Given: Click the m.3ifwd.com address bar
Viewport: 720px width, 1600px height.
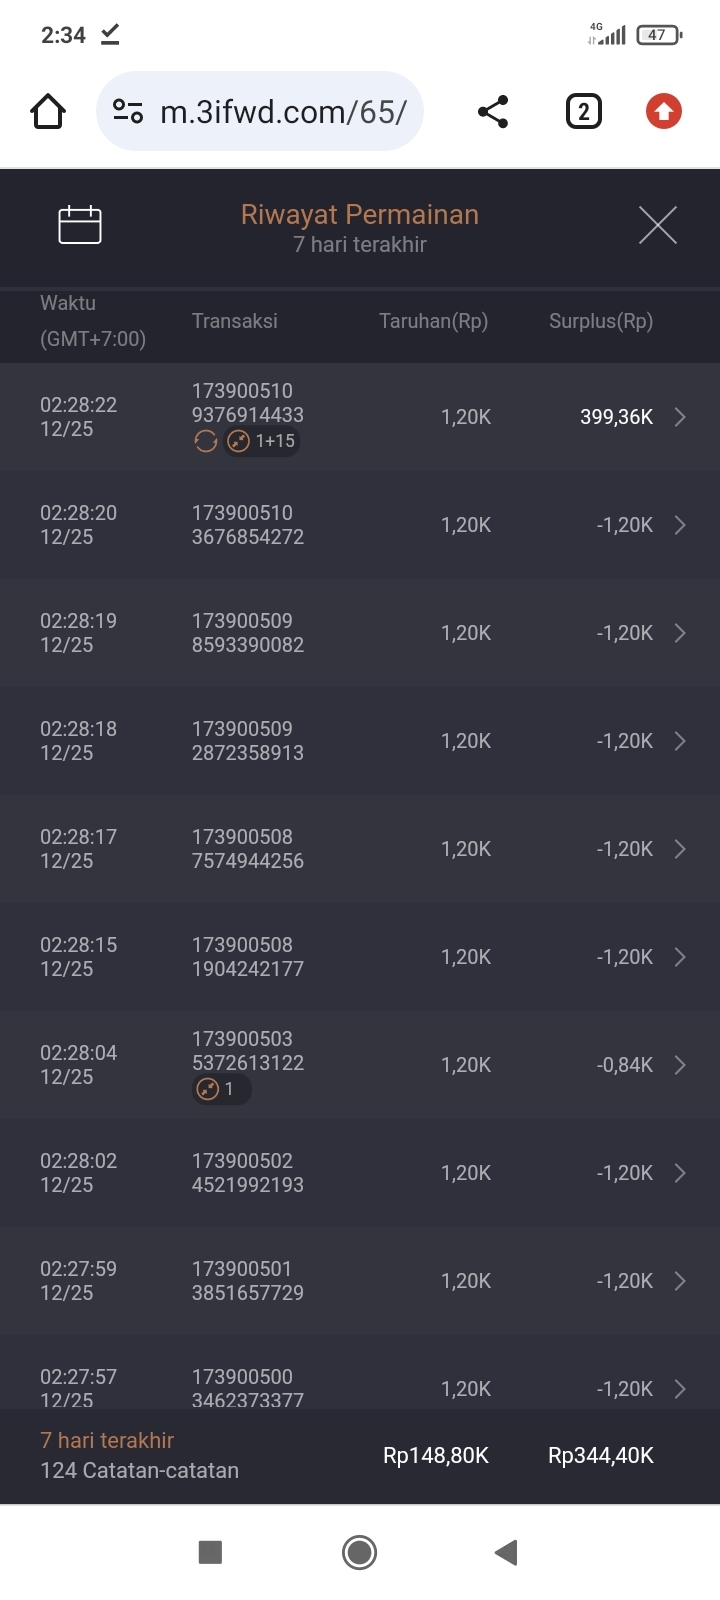Looking at the screenshot, I should pyautogui.click(x=283, y=111).
